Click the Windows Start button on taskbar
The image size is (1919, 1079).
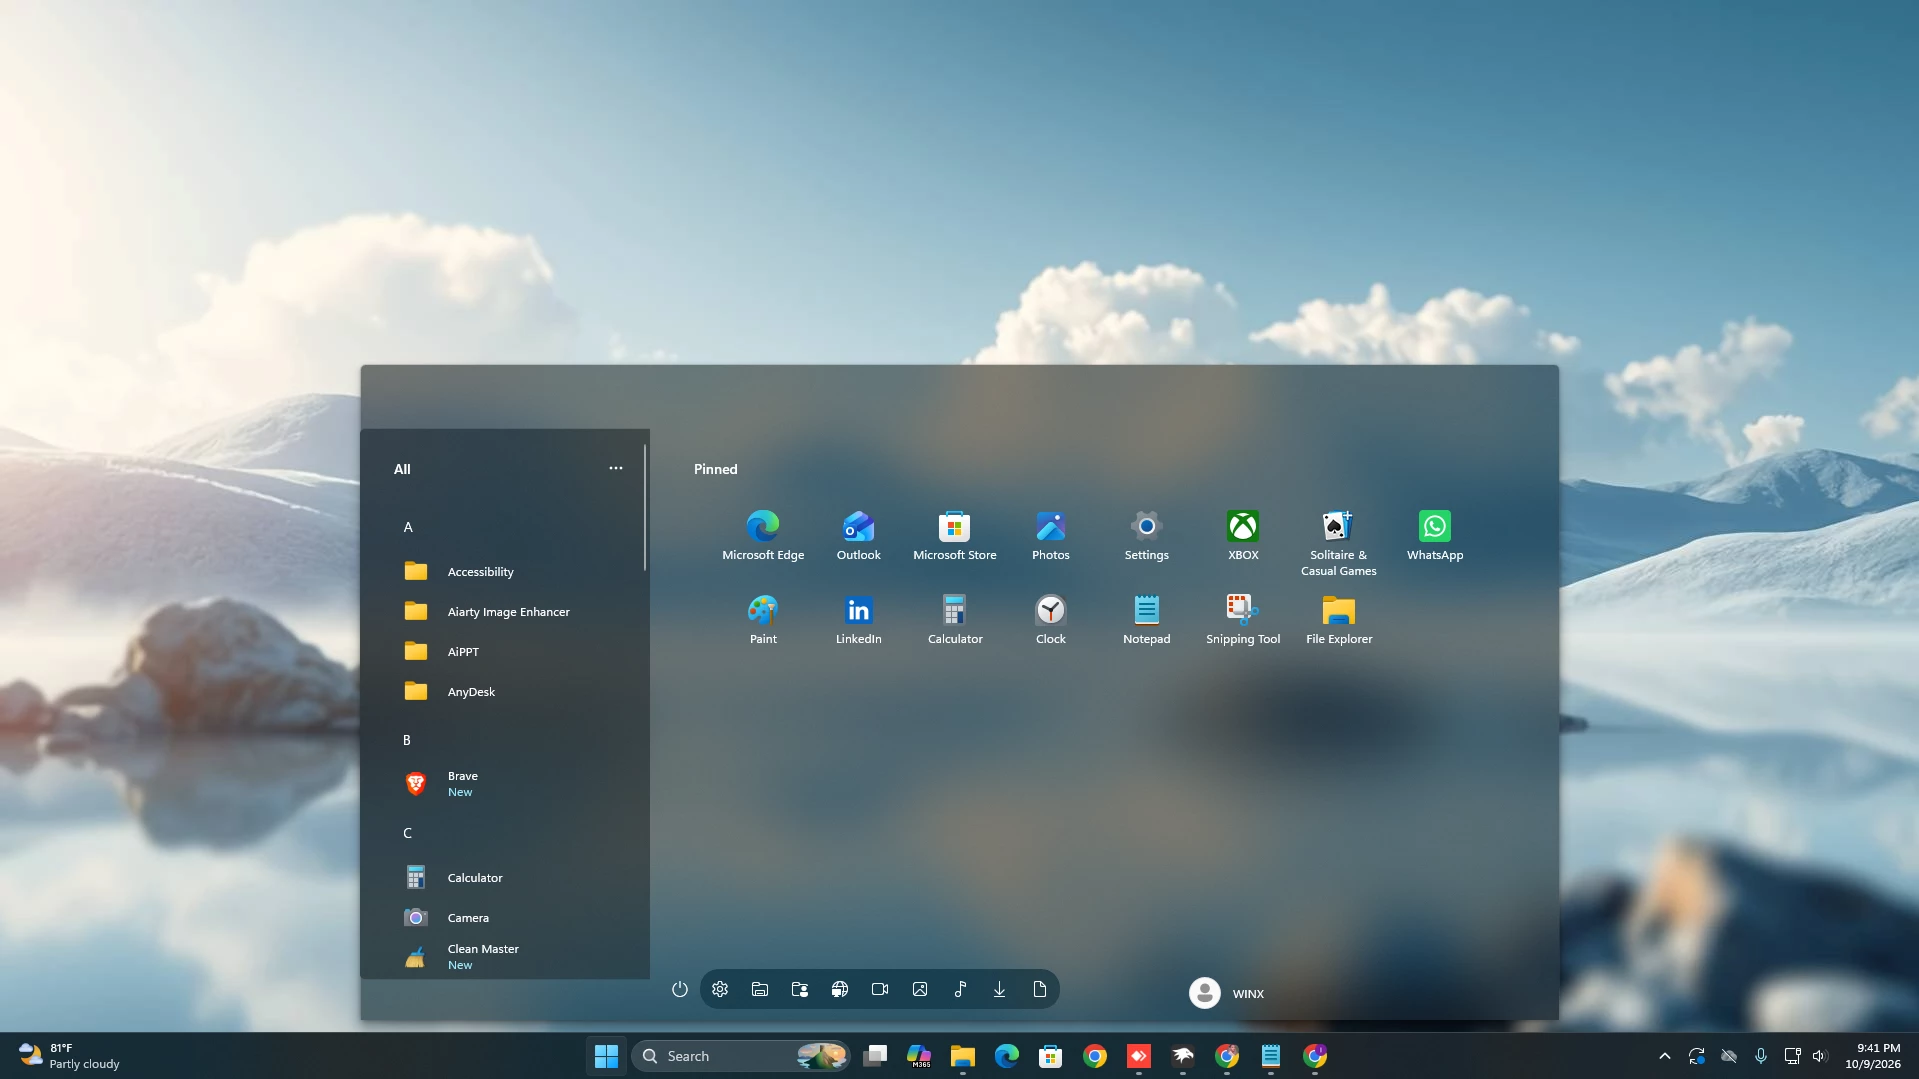tap(606, 1056)
